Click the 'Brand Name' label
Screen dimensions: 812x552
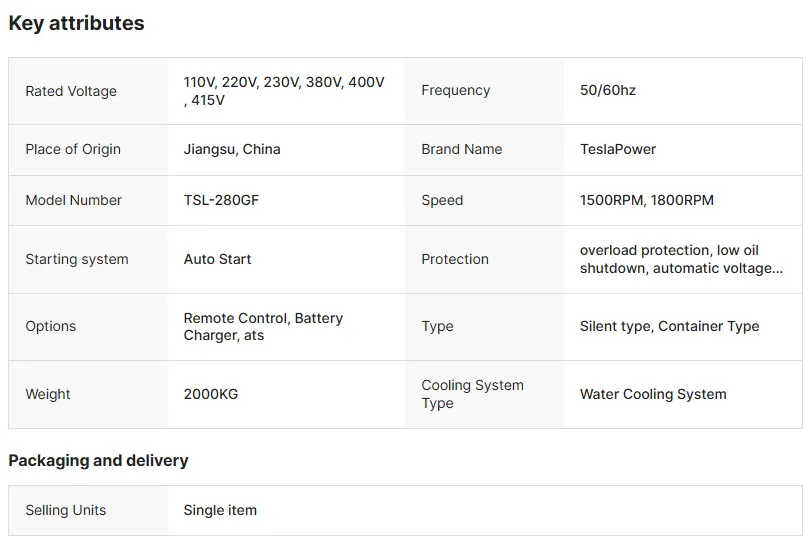click(x=461, y=149)
